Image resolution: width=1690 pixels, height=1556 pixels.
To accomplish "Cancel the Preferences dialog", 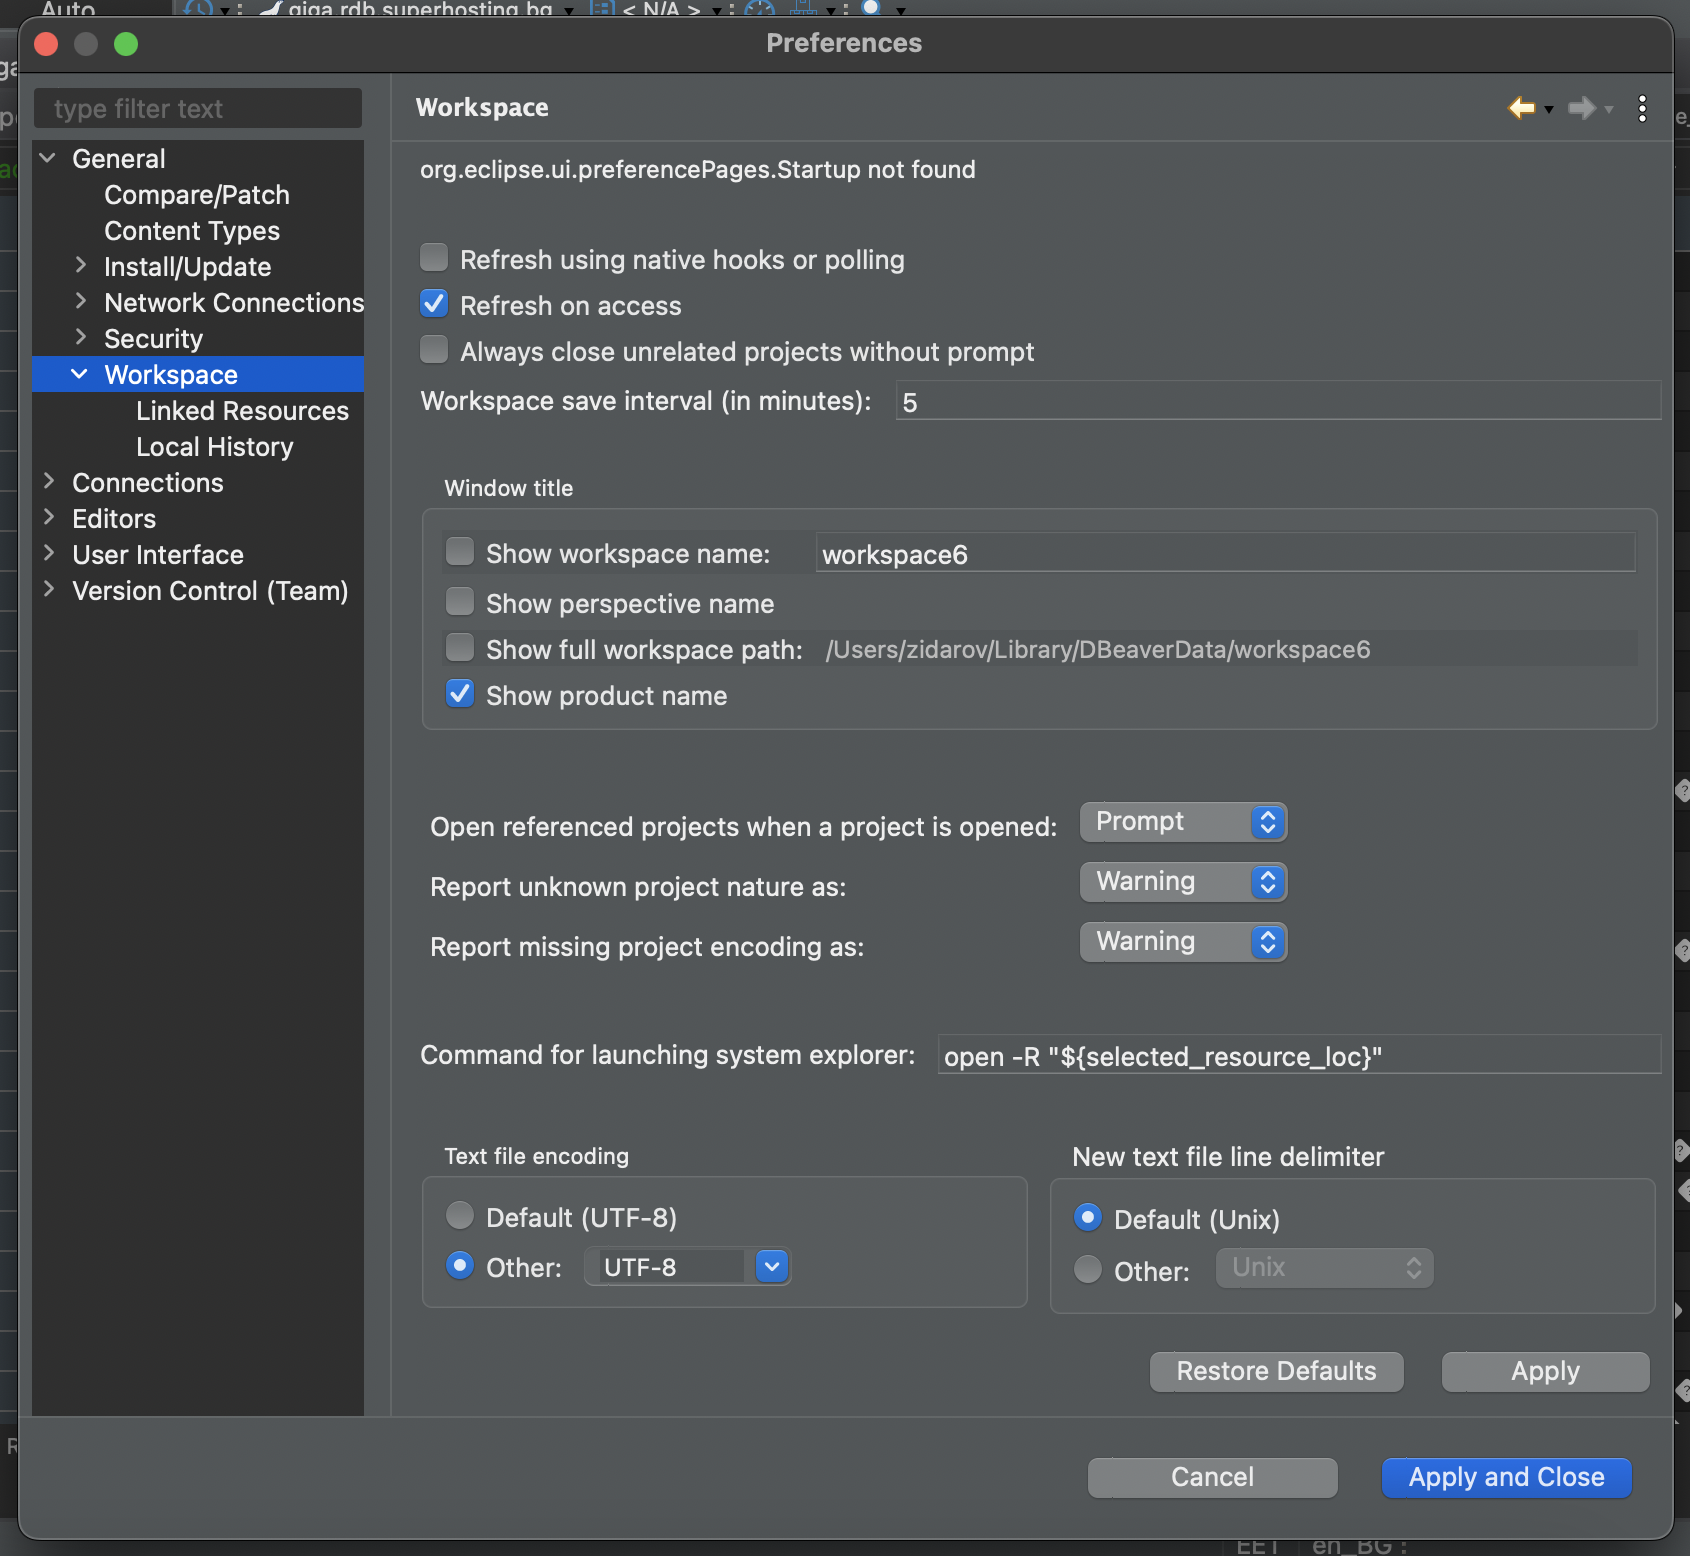I will click(x=1213, y=1478).
